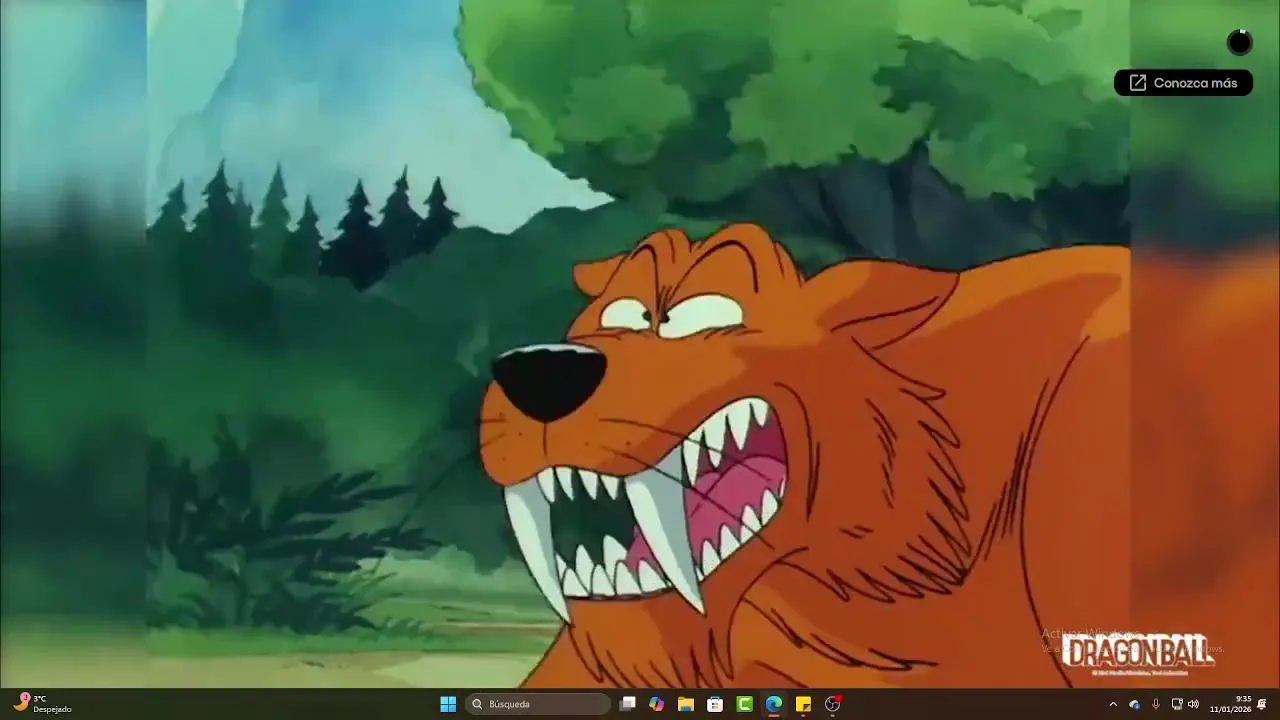Open the notifications bell icon
The height and width of the screenshot is (720, 1280).
point(1262,704)
